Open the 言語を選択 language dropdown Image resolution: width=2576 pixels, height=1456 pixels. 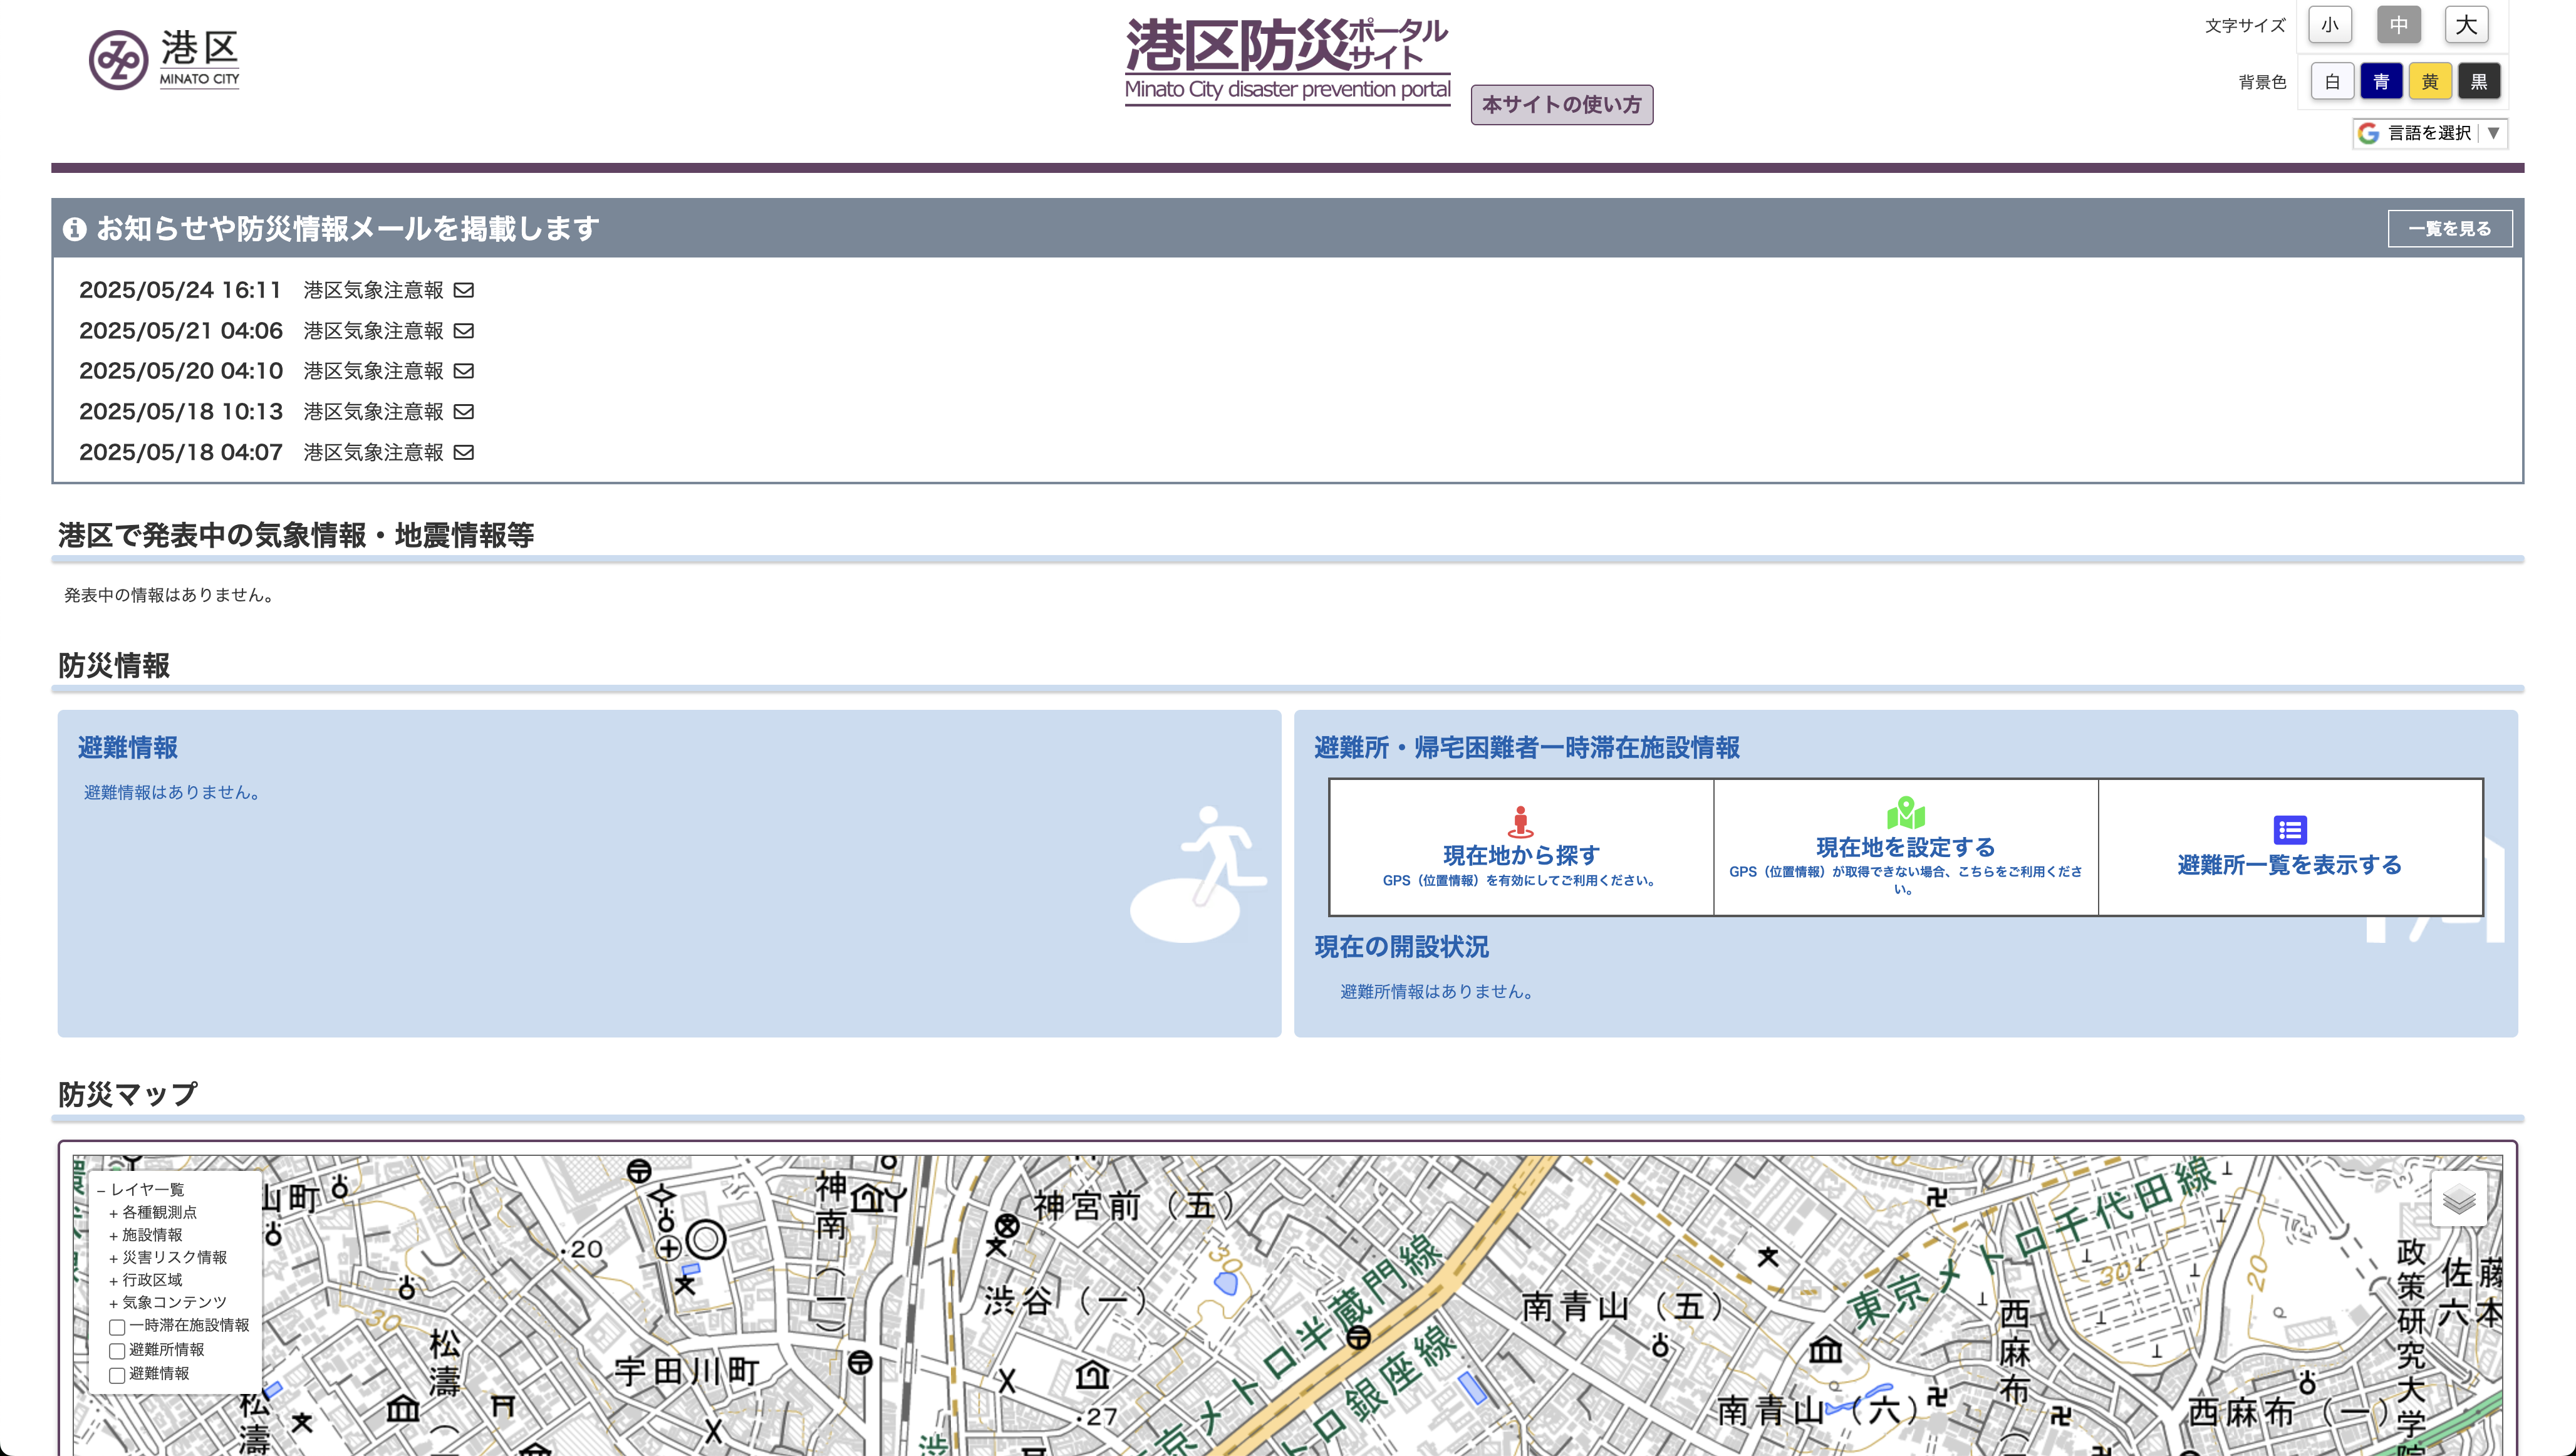(x=2429, y=133)
